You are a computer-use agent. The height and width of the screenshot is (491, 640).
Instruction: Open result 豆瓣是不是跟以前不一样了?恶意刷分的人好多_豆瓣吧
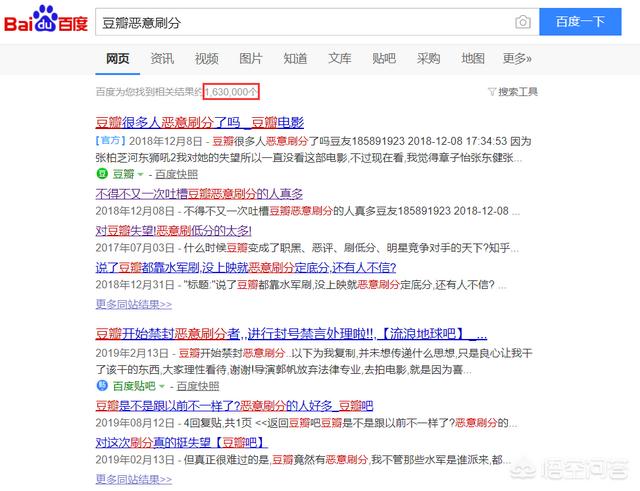tap(234, 405)
